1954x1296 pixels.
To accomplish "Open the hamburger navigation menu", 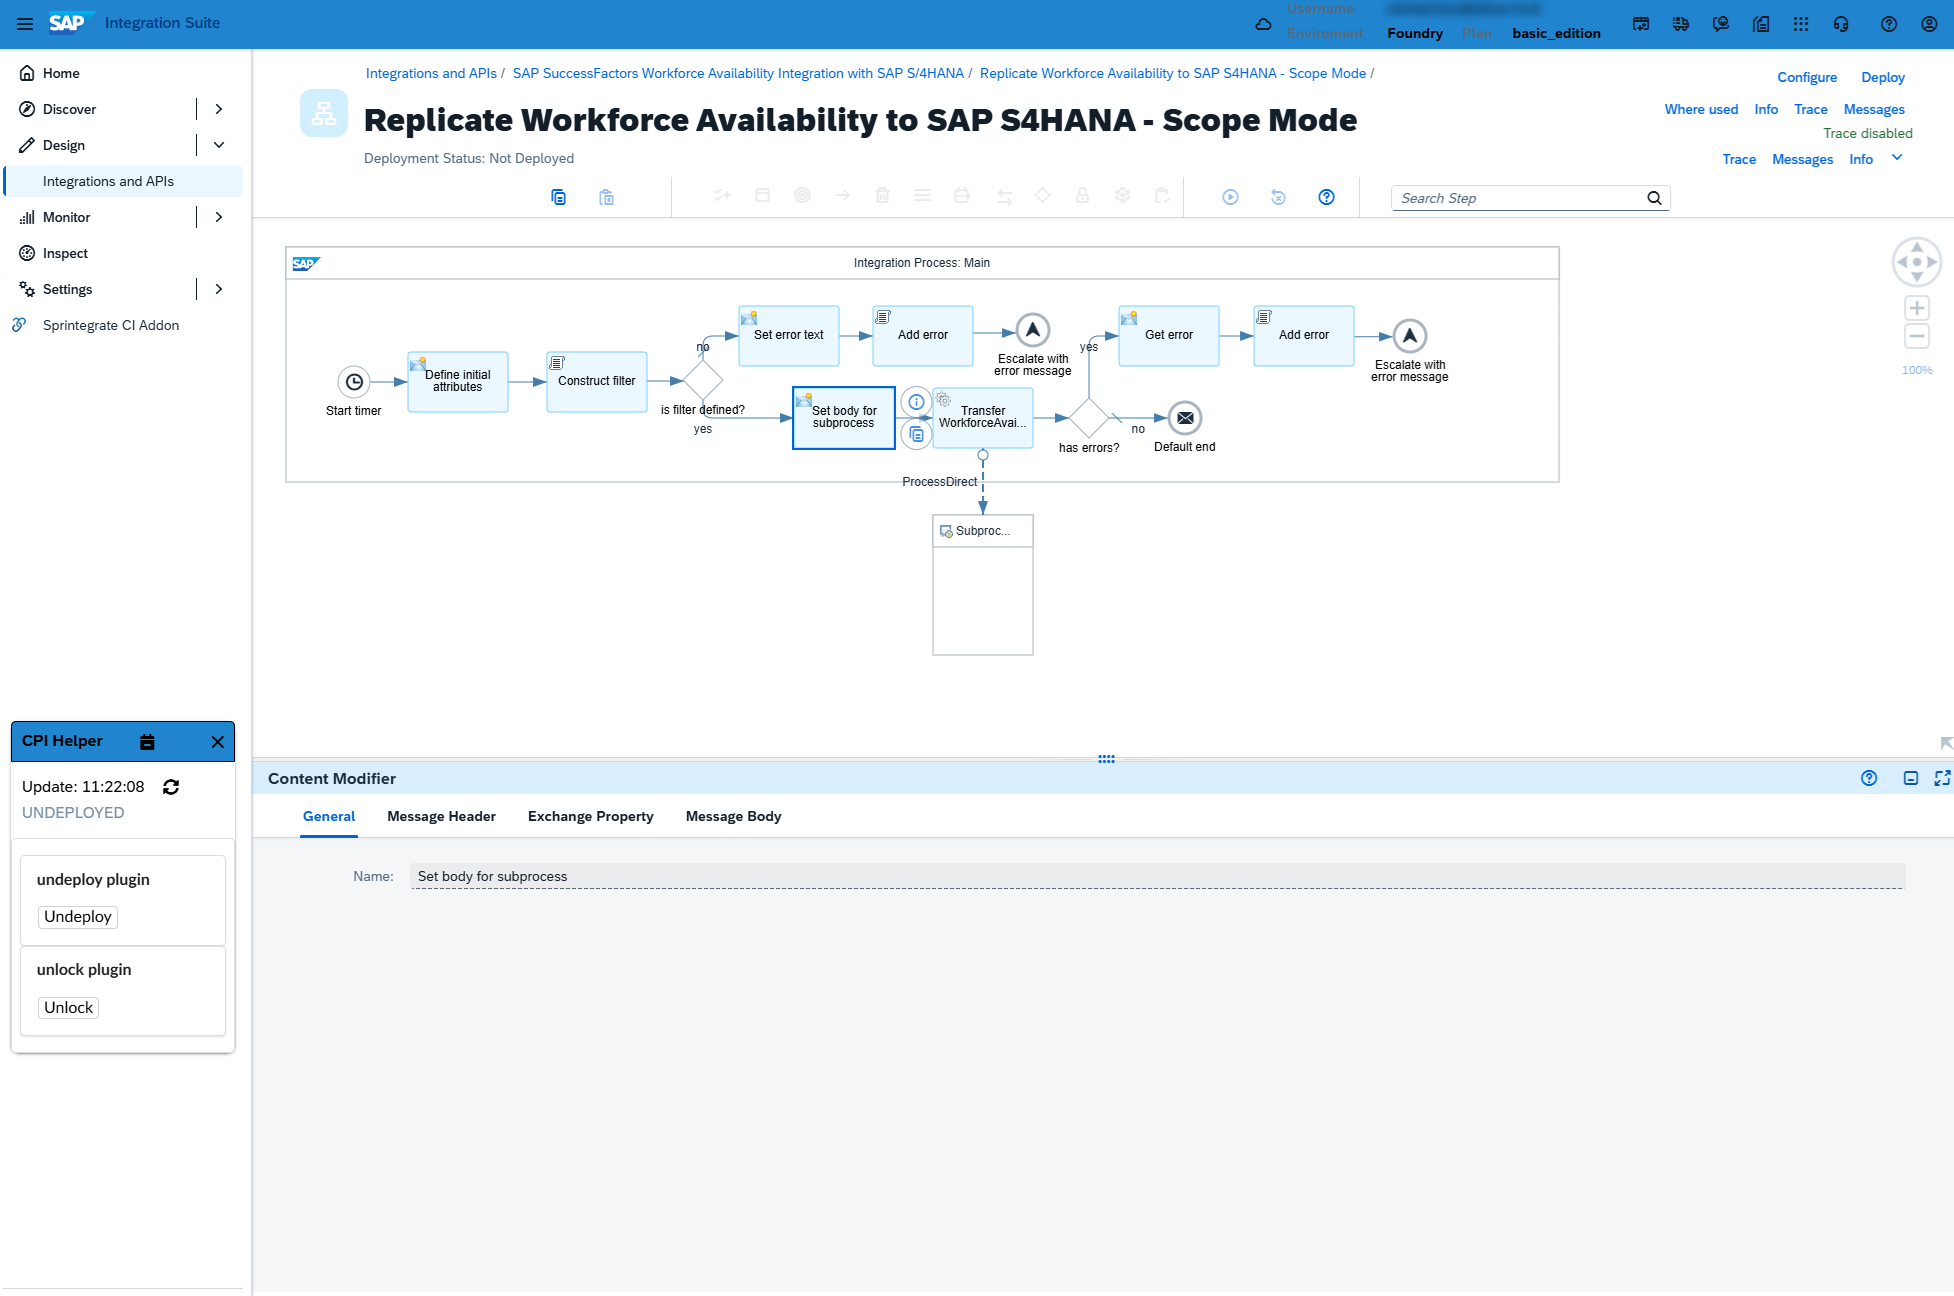I will click(25, 23).
